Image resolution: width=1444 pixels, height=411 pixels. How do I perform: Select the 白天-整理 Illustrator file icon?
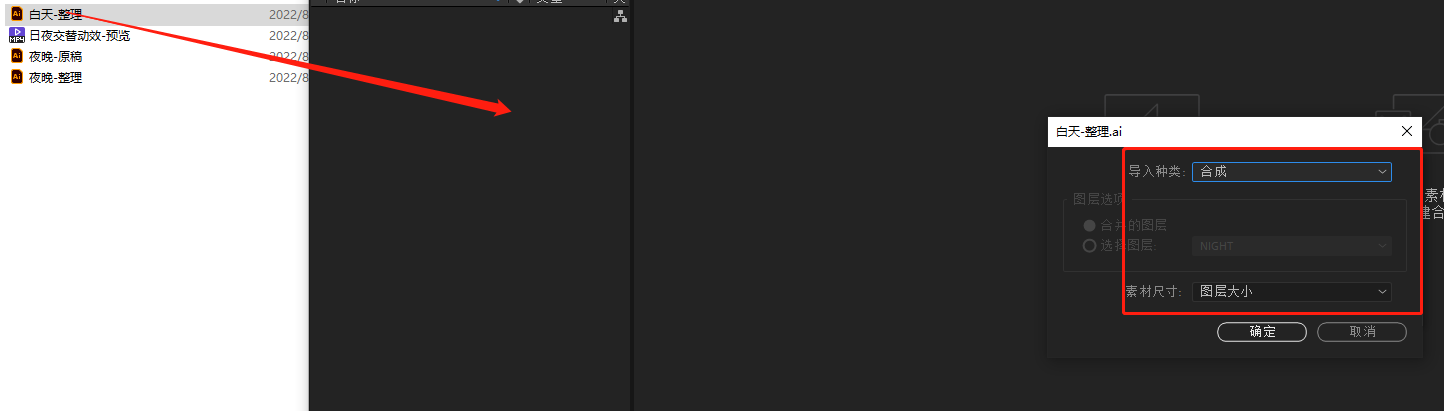click(16, 14)
